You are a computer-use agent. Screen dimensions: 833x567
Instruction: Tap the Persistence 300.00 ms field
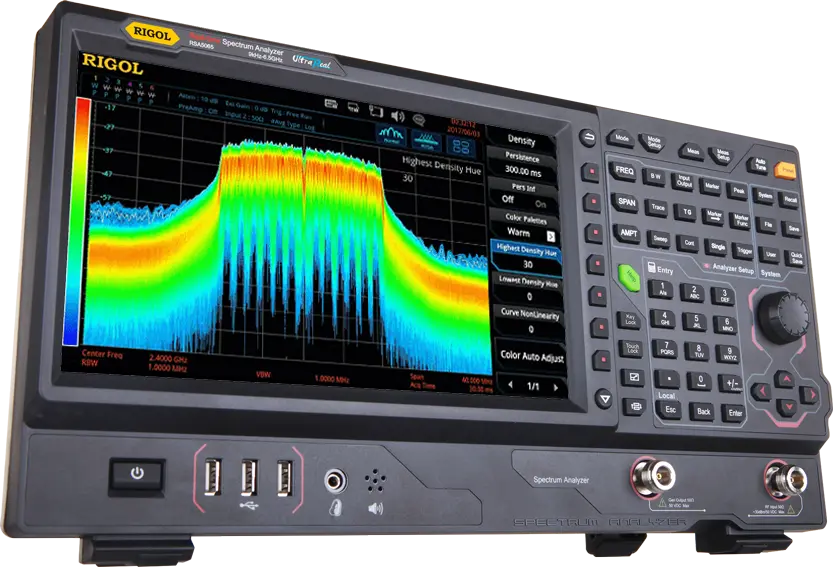(523, 165)
